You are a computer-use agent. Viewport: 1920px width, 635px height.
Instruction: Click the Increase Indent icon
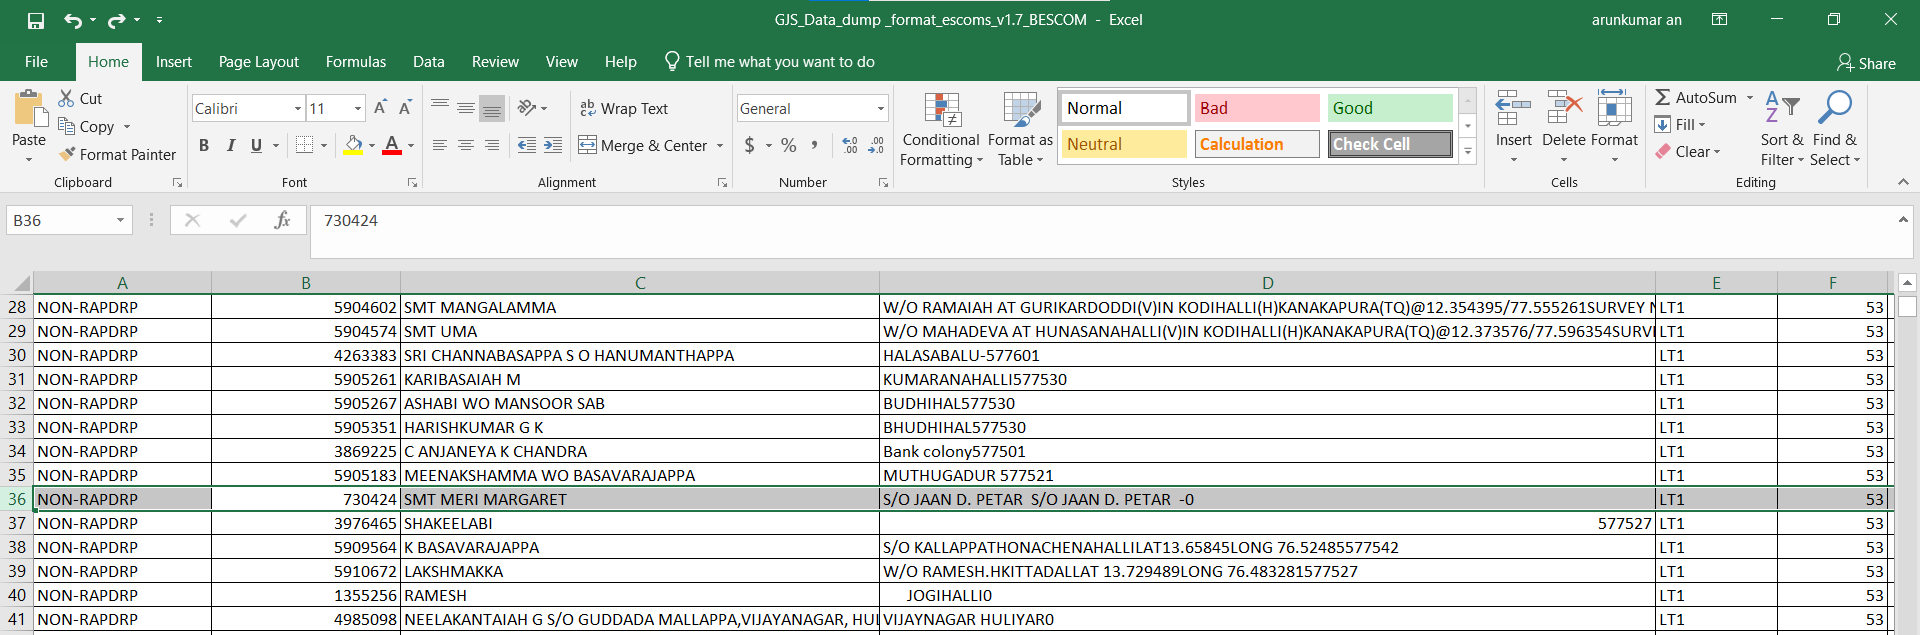(553, 145)
